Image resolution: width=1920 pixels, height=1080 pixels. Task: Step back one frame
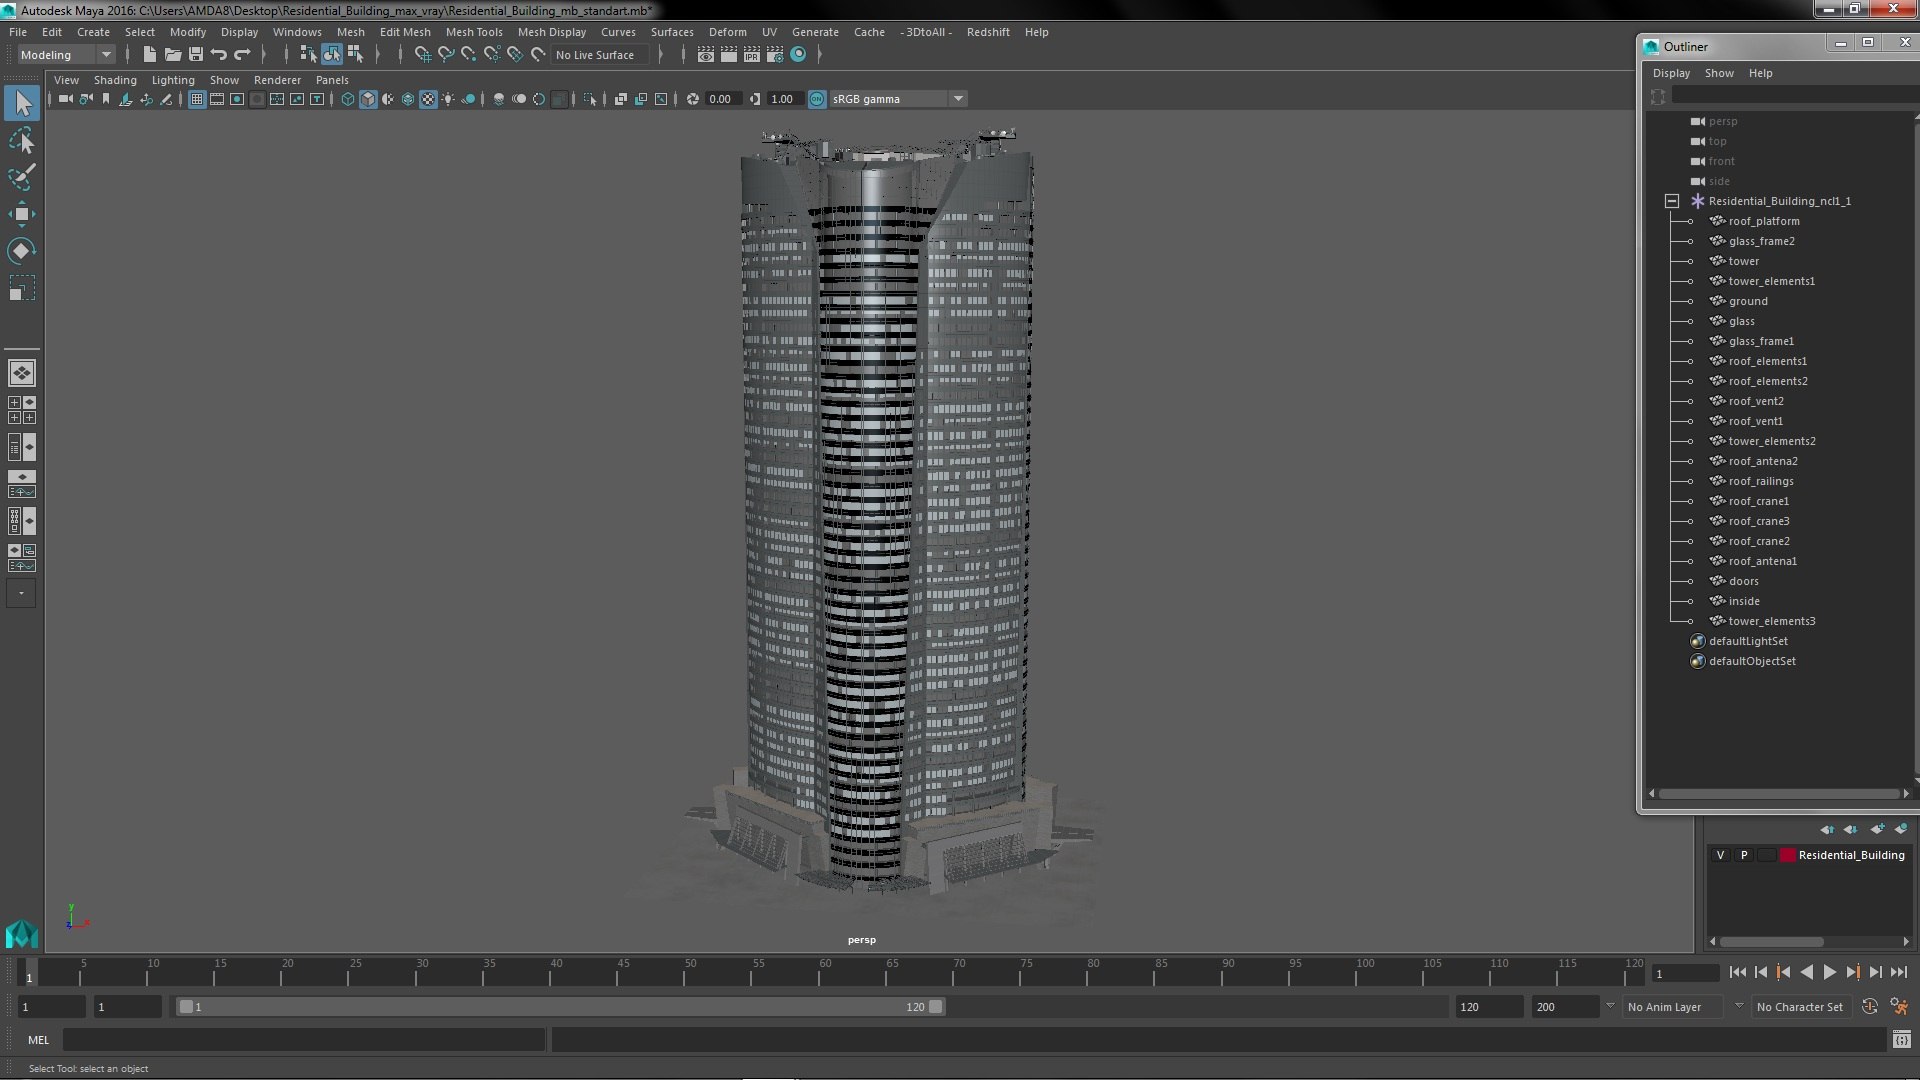coord(1761,972)
